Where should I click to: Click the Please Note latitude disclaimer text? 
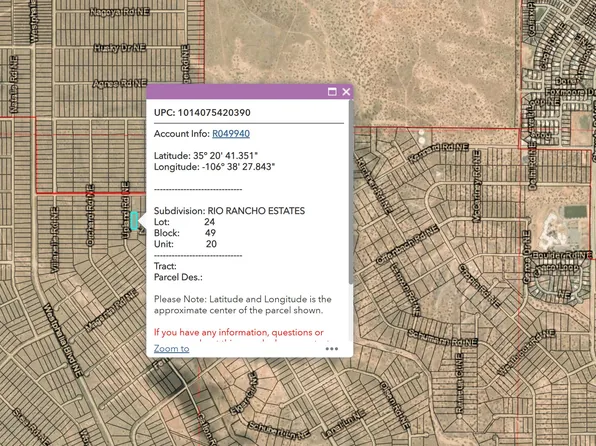(x=243, y=305)
